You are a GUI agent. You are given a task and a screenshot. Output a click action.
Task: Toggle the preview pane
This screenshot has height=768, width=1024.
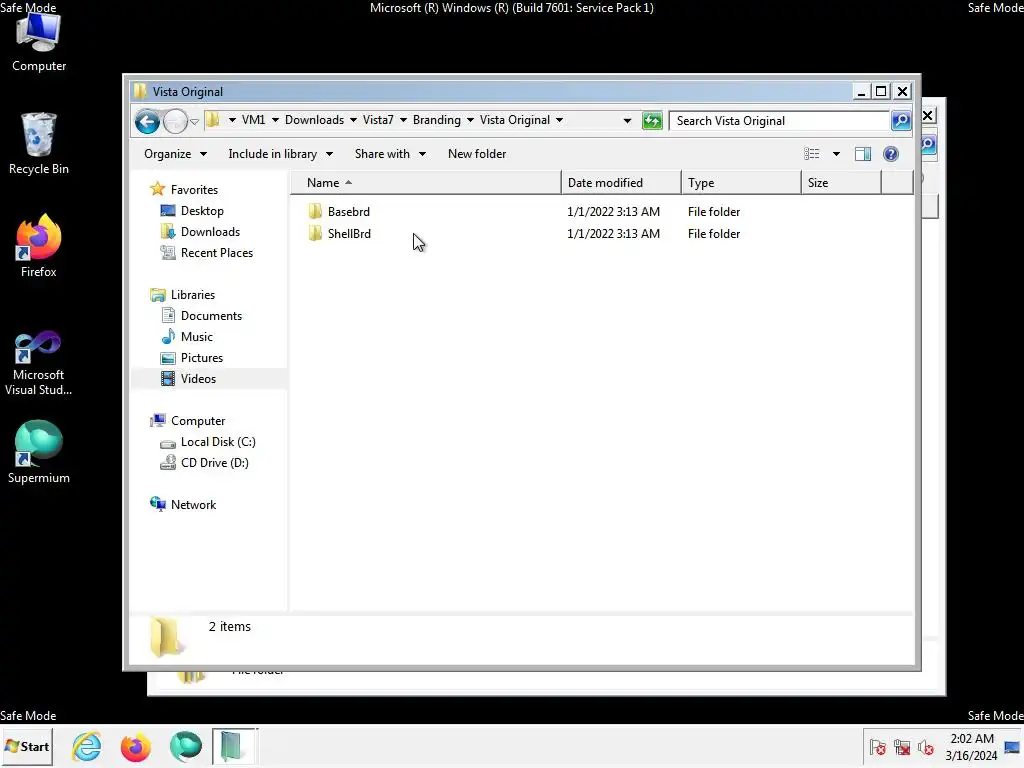(x=863, y=154)
